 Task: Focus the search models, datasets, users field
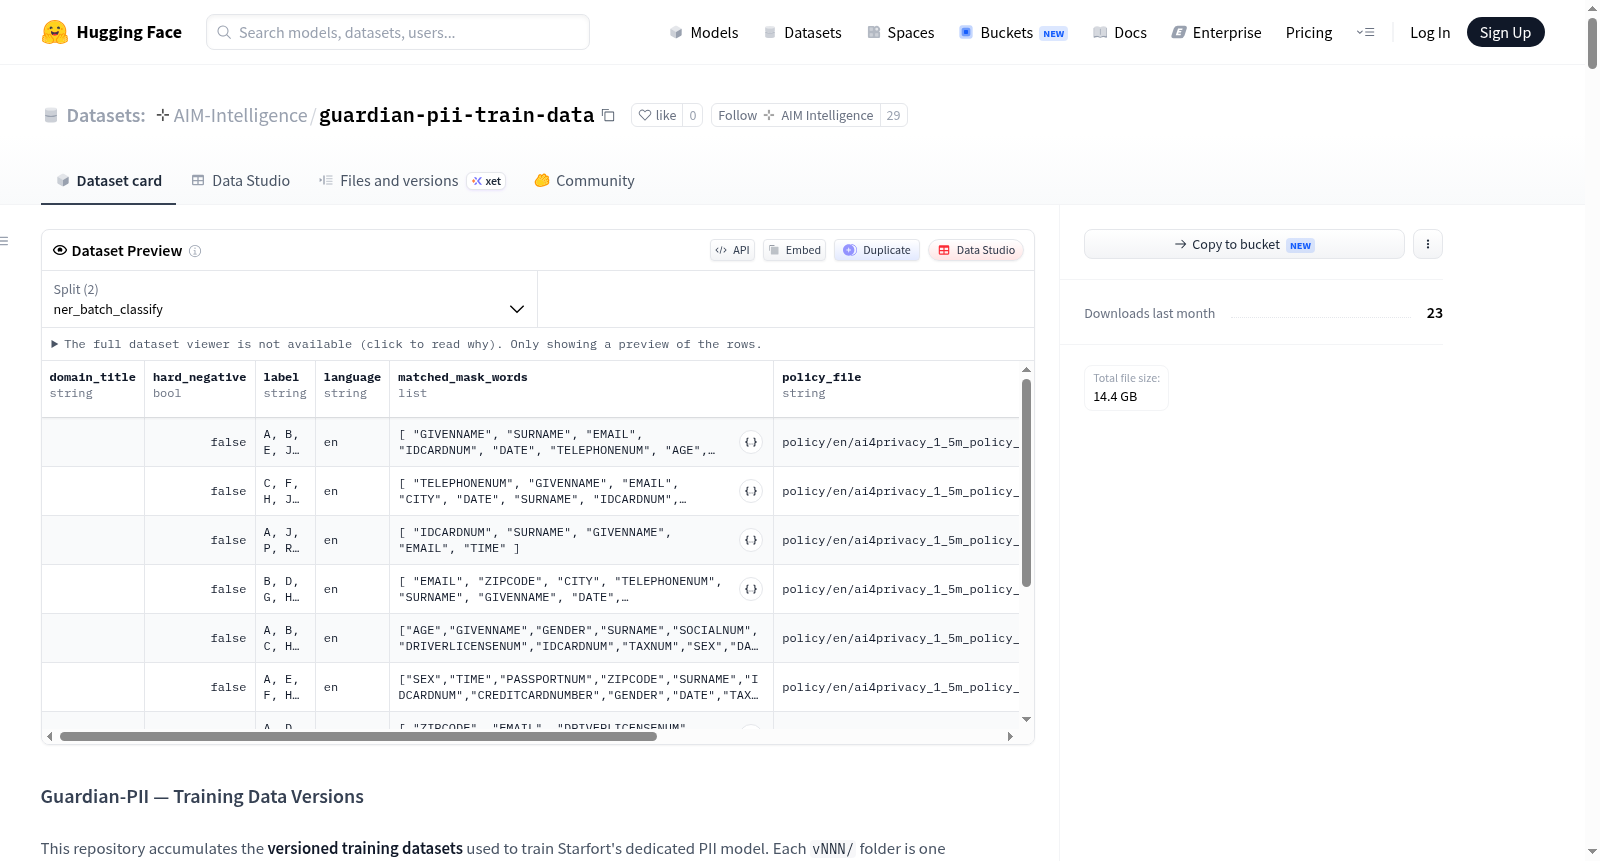coord(398,32)
